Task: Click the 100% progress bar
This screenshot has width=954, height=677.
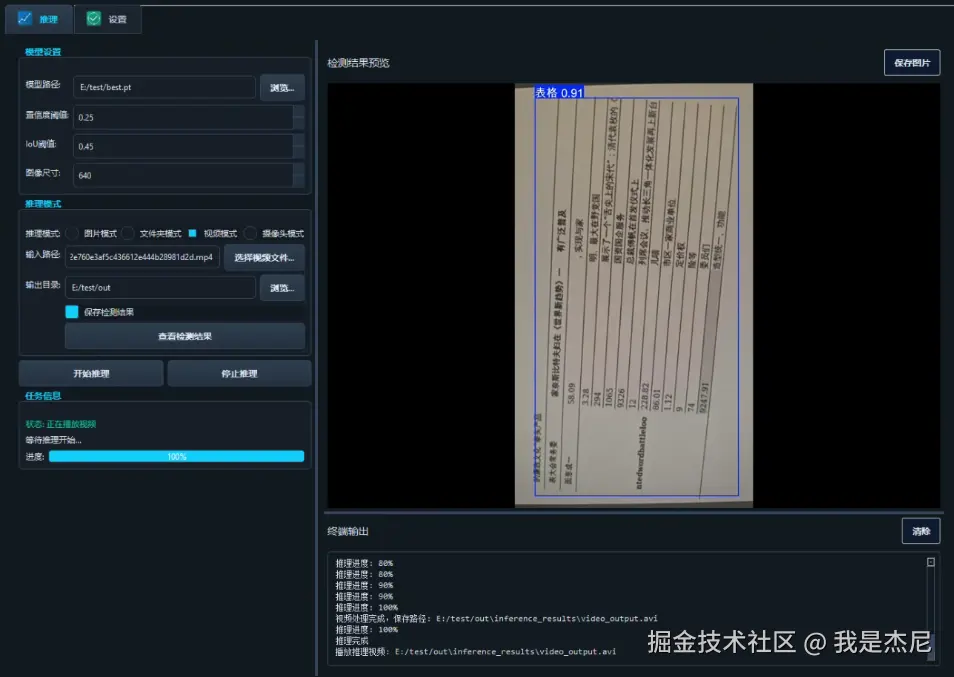Action: tap(177, 456)
